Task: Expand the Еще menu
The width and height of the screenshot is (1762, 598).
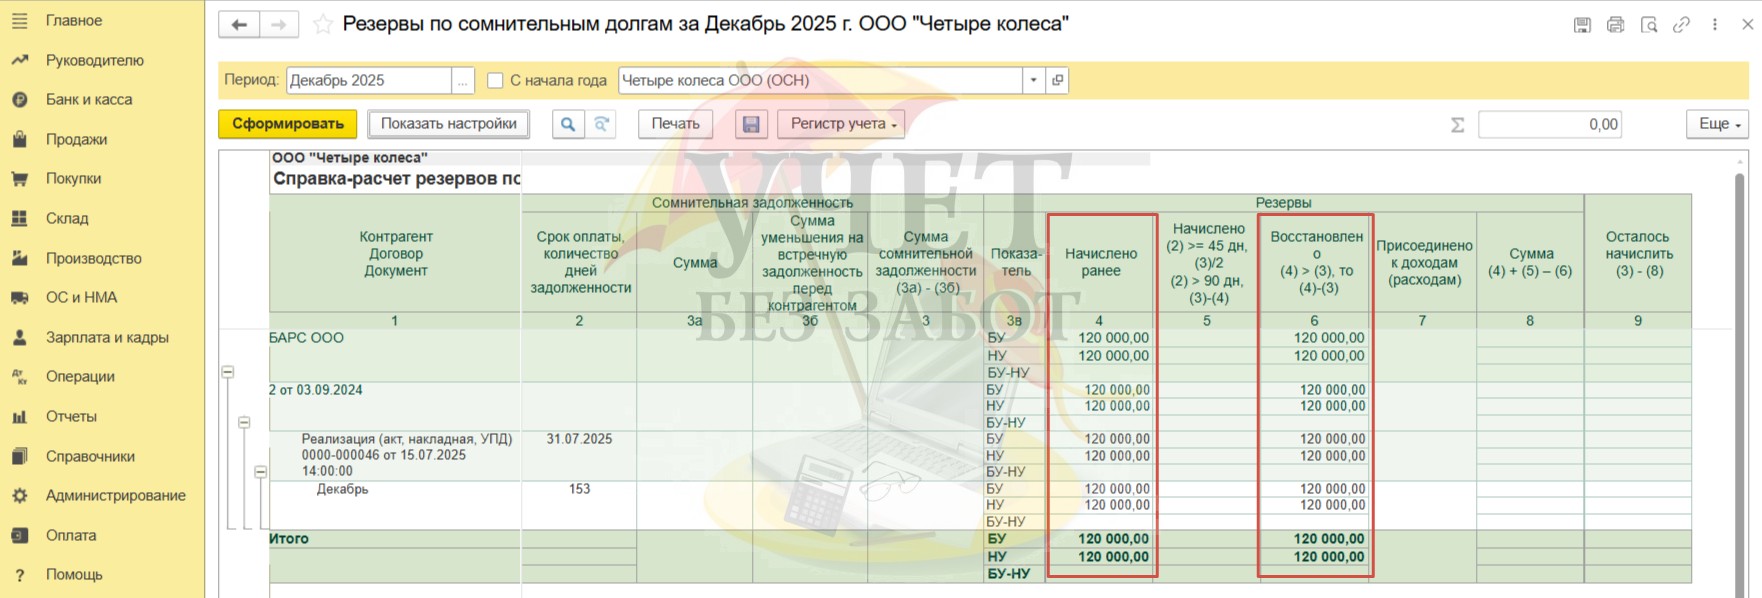Action: point(1717,124)
